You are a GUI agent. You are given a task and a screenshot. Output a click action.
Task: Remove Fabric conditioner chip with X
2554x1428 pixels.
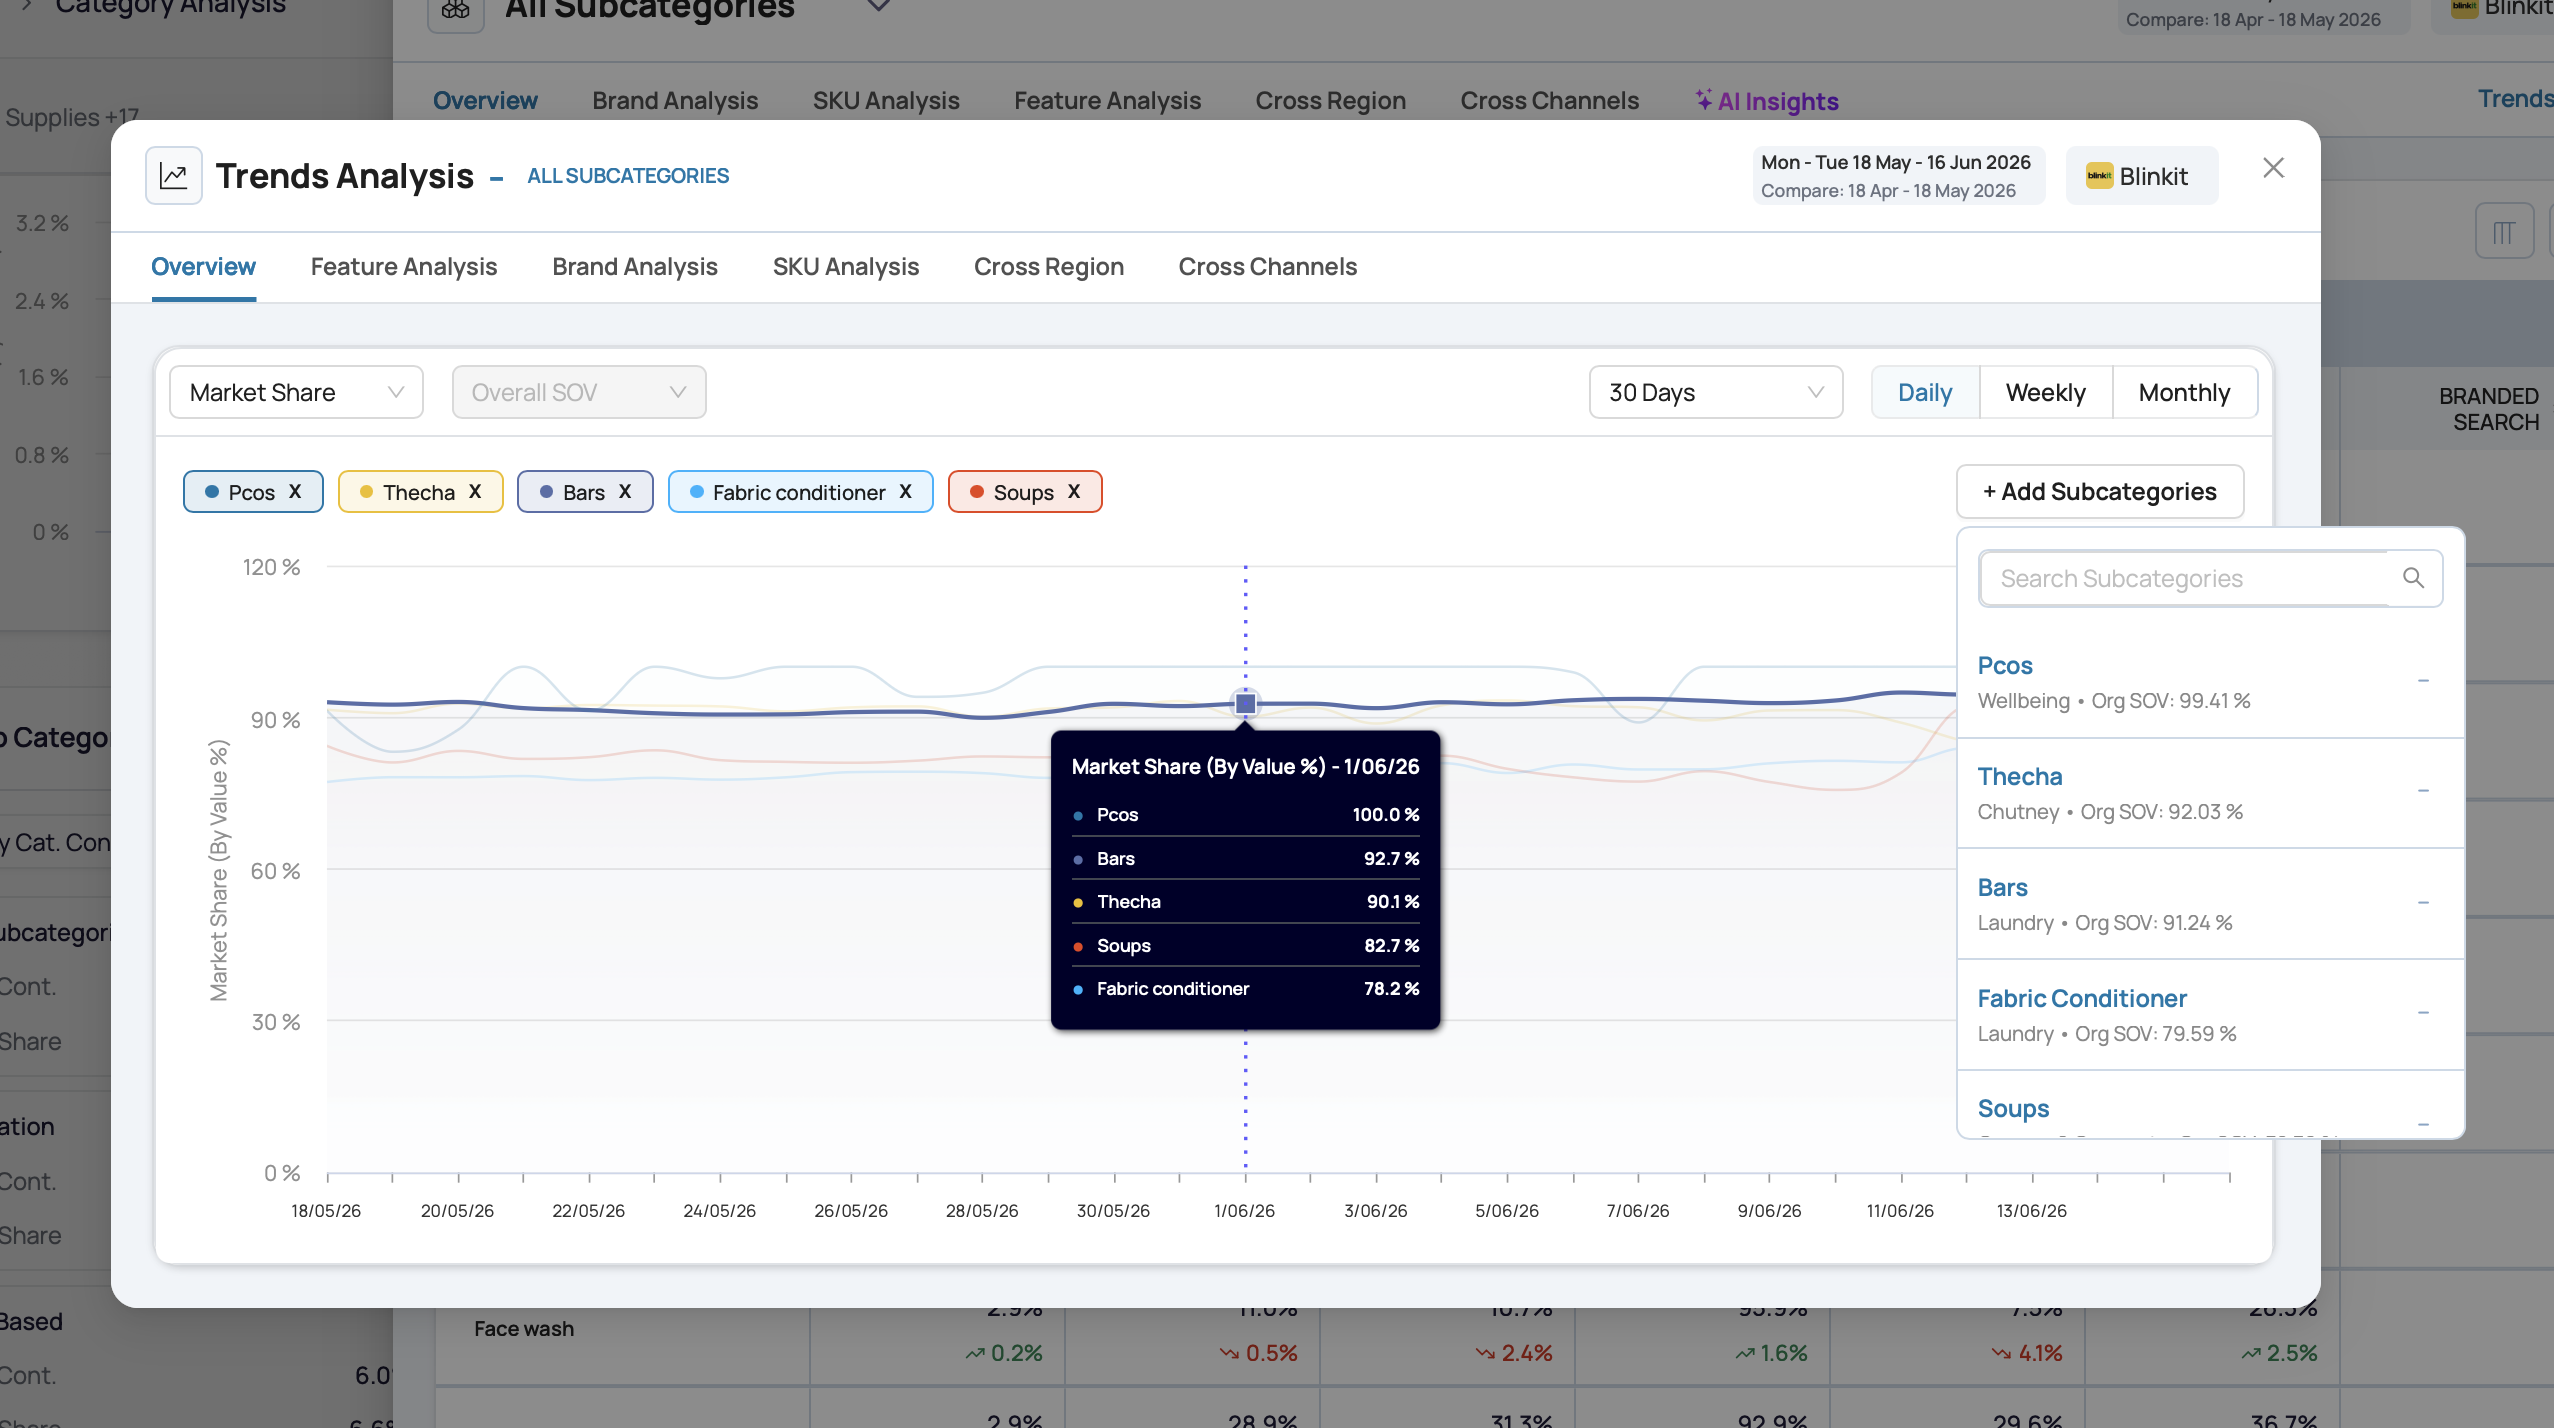[905, 492]
